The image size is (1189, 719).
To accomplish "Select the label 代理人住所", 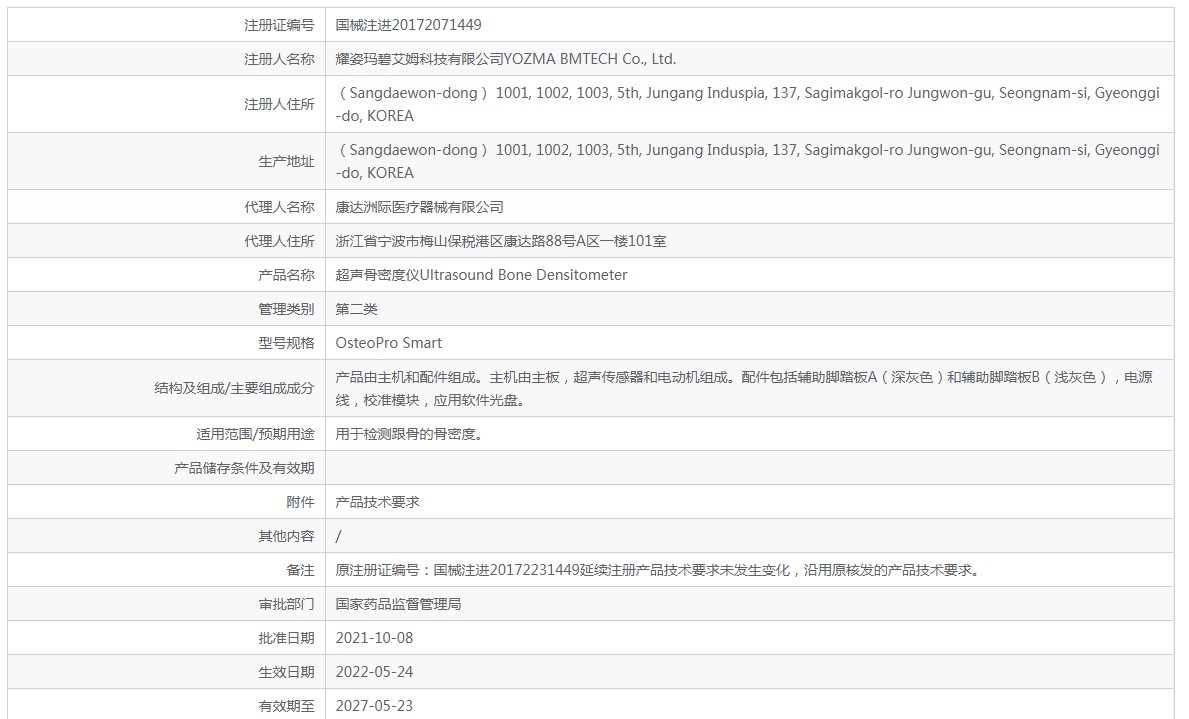I will point(279,241).
